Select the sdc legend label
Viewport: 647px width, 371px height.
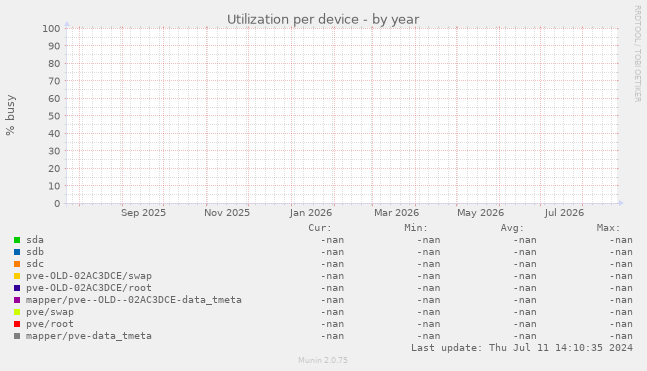pos(35,264)
